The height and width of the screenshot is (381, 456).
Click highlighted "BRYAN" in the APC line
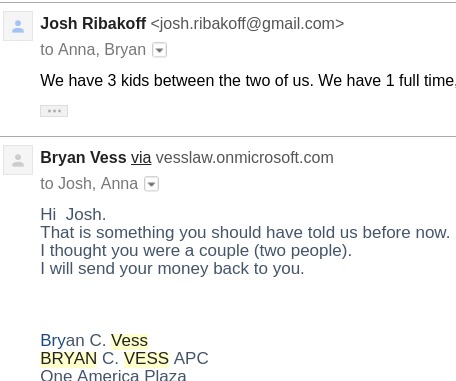tap(68, 359)
